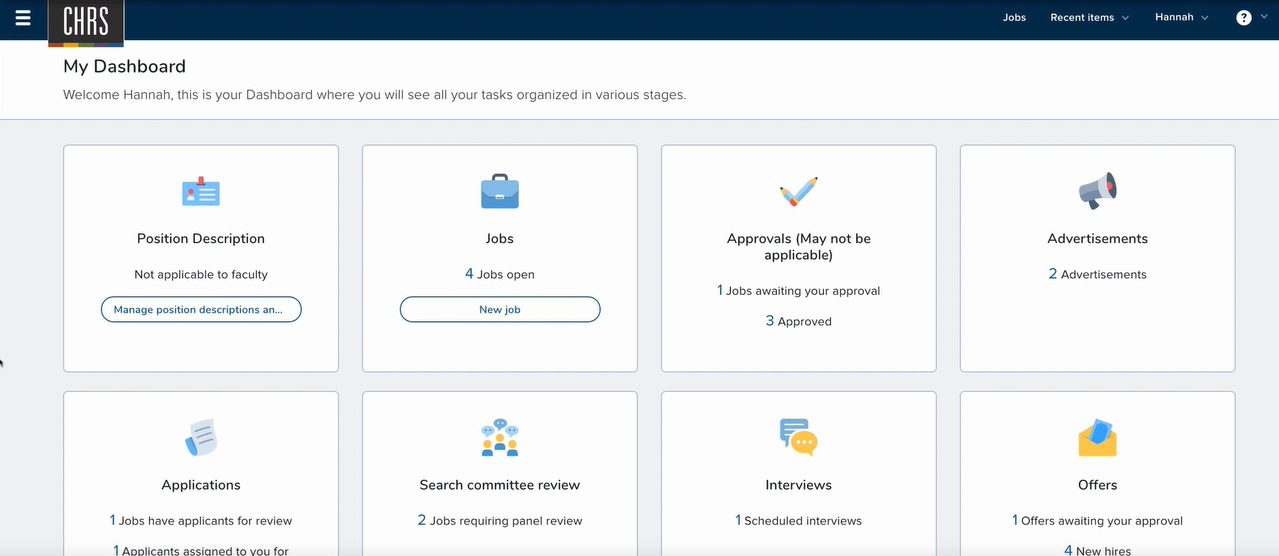Click the My Dashboard heading
This screenshot has width=1279, height=556.
click(124, 67)
